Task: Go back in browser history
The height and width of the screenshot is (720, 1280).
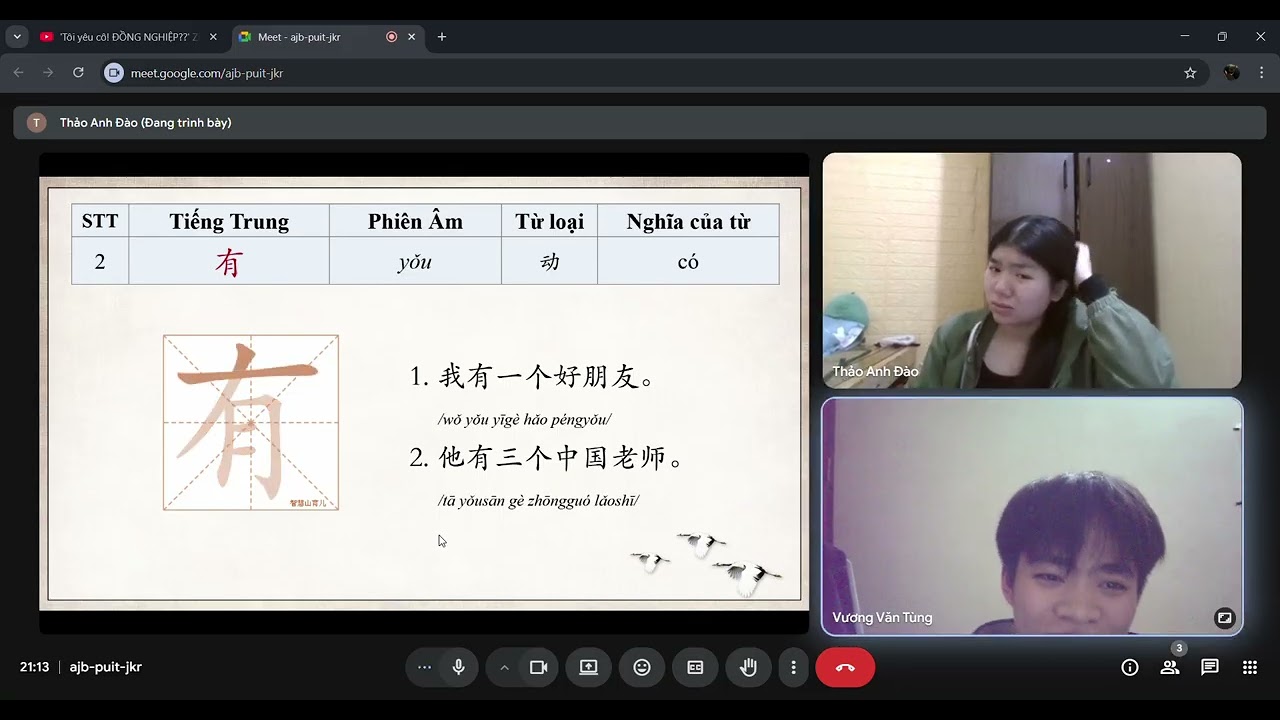Action: [x=18, y=73]
